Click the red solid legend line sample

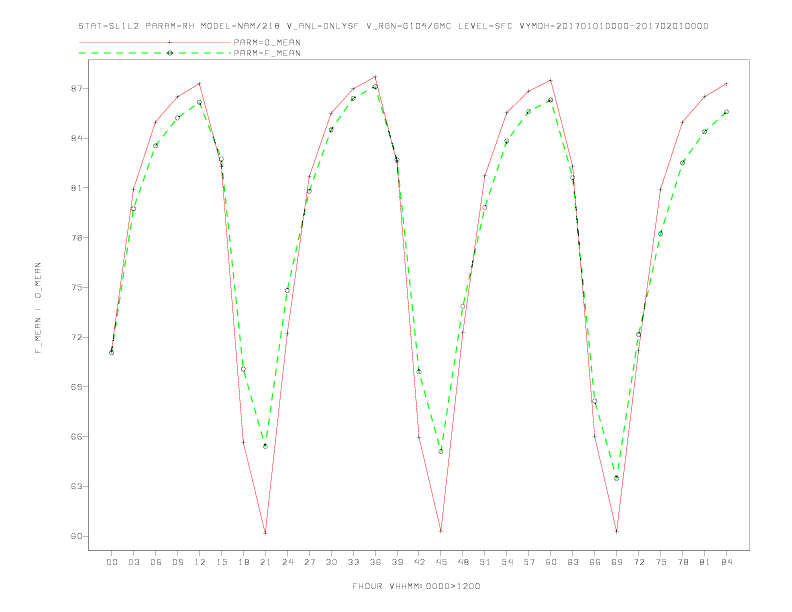tap(155, 42)
